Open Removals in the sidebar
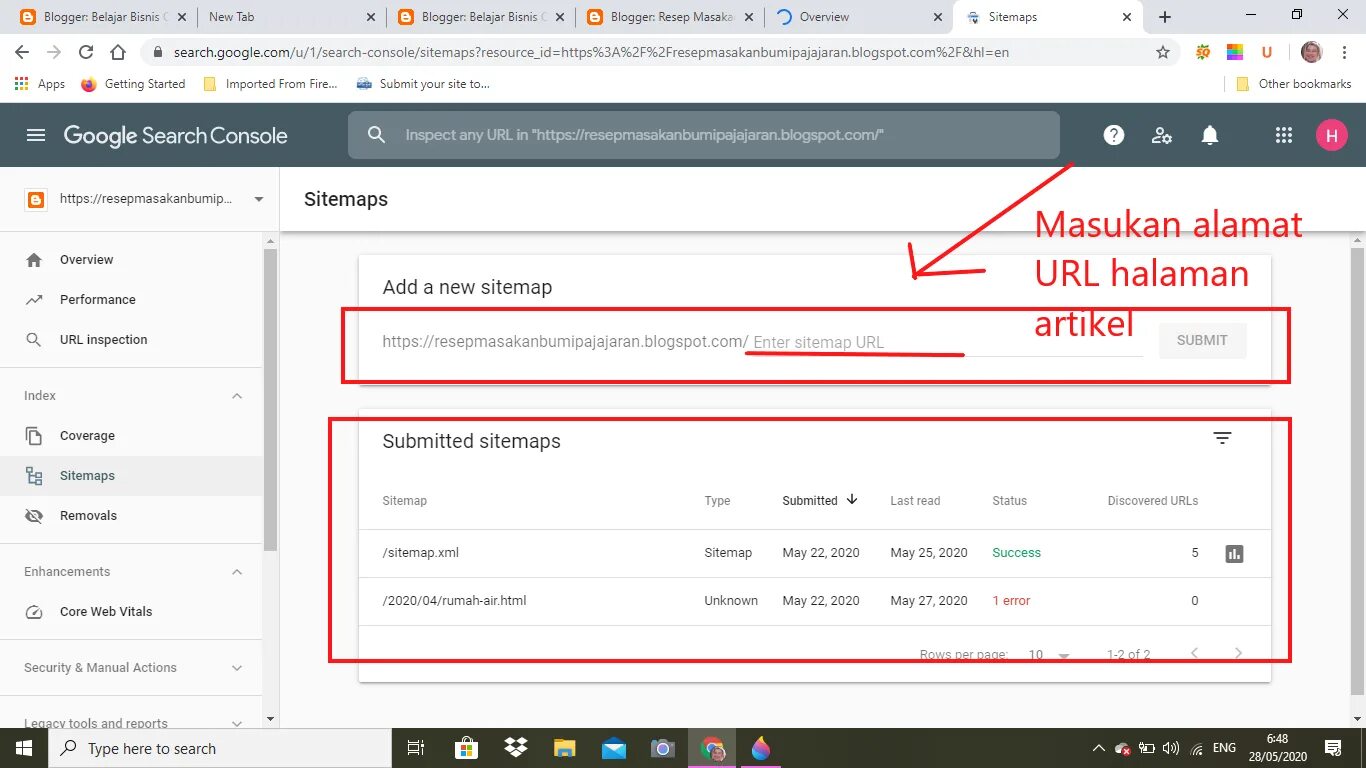This screenshot has width=1366, height=768. pyautogui.click(x=131, y=516)
